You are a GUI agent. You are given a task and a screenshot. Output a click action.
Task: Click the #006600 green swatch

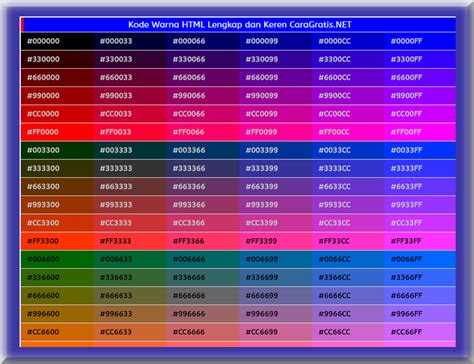(57, 259)
